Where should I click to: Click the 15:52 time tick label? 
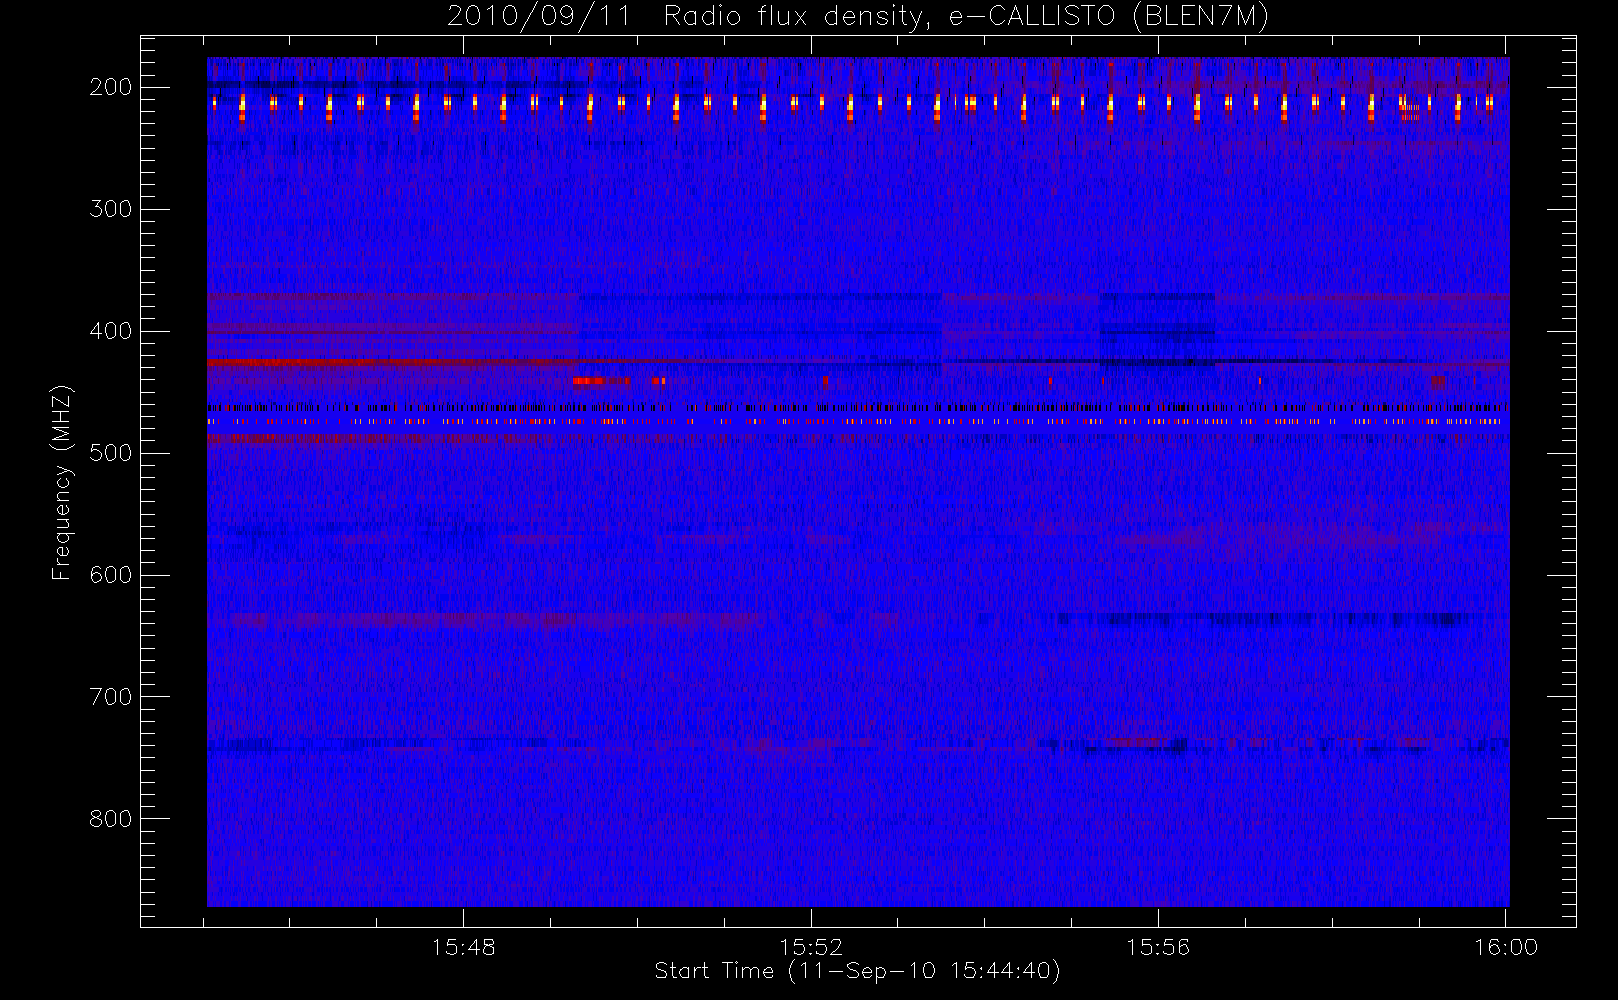[811, 947]
